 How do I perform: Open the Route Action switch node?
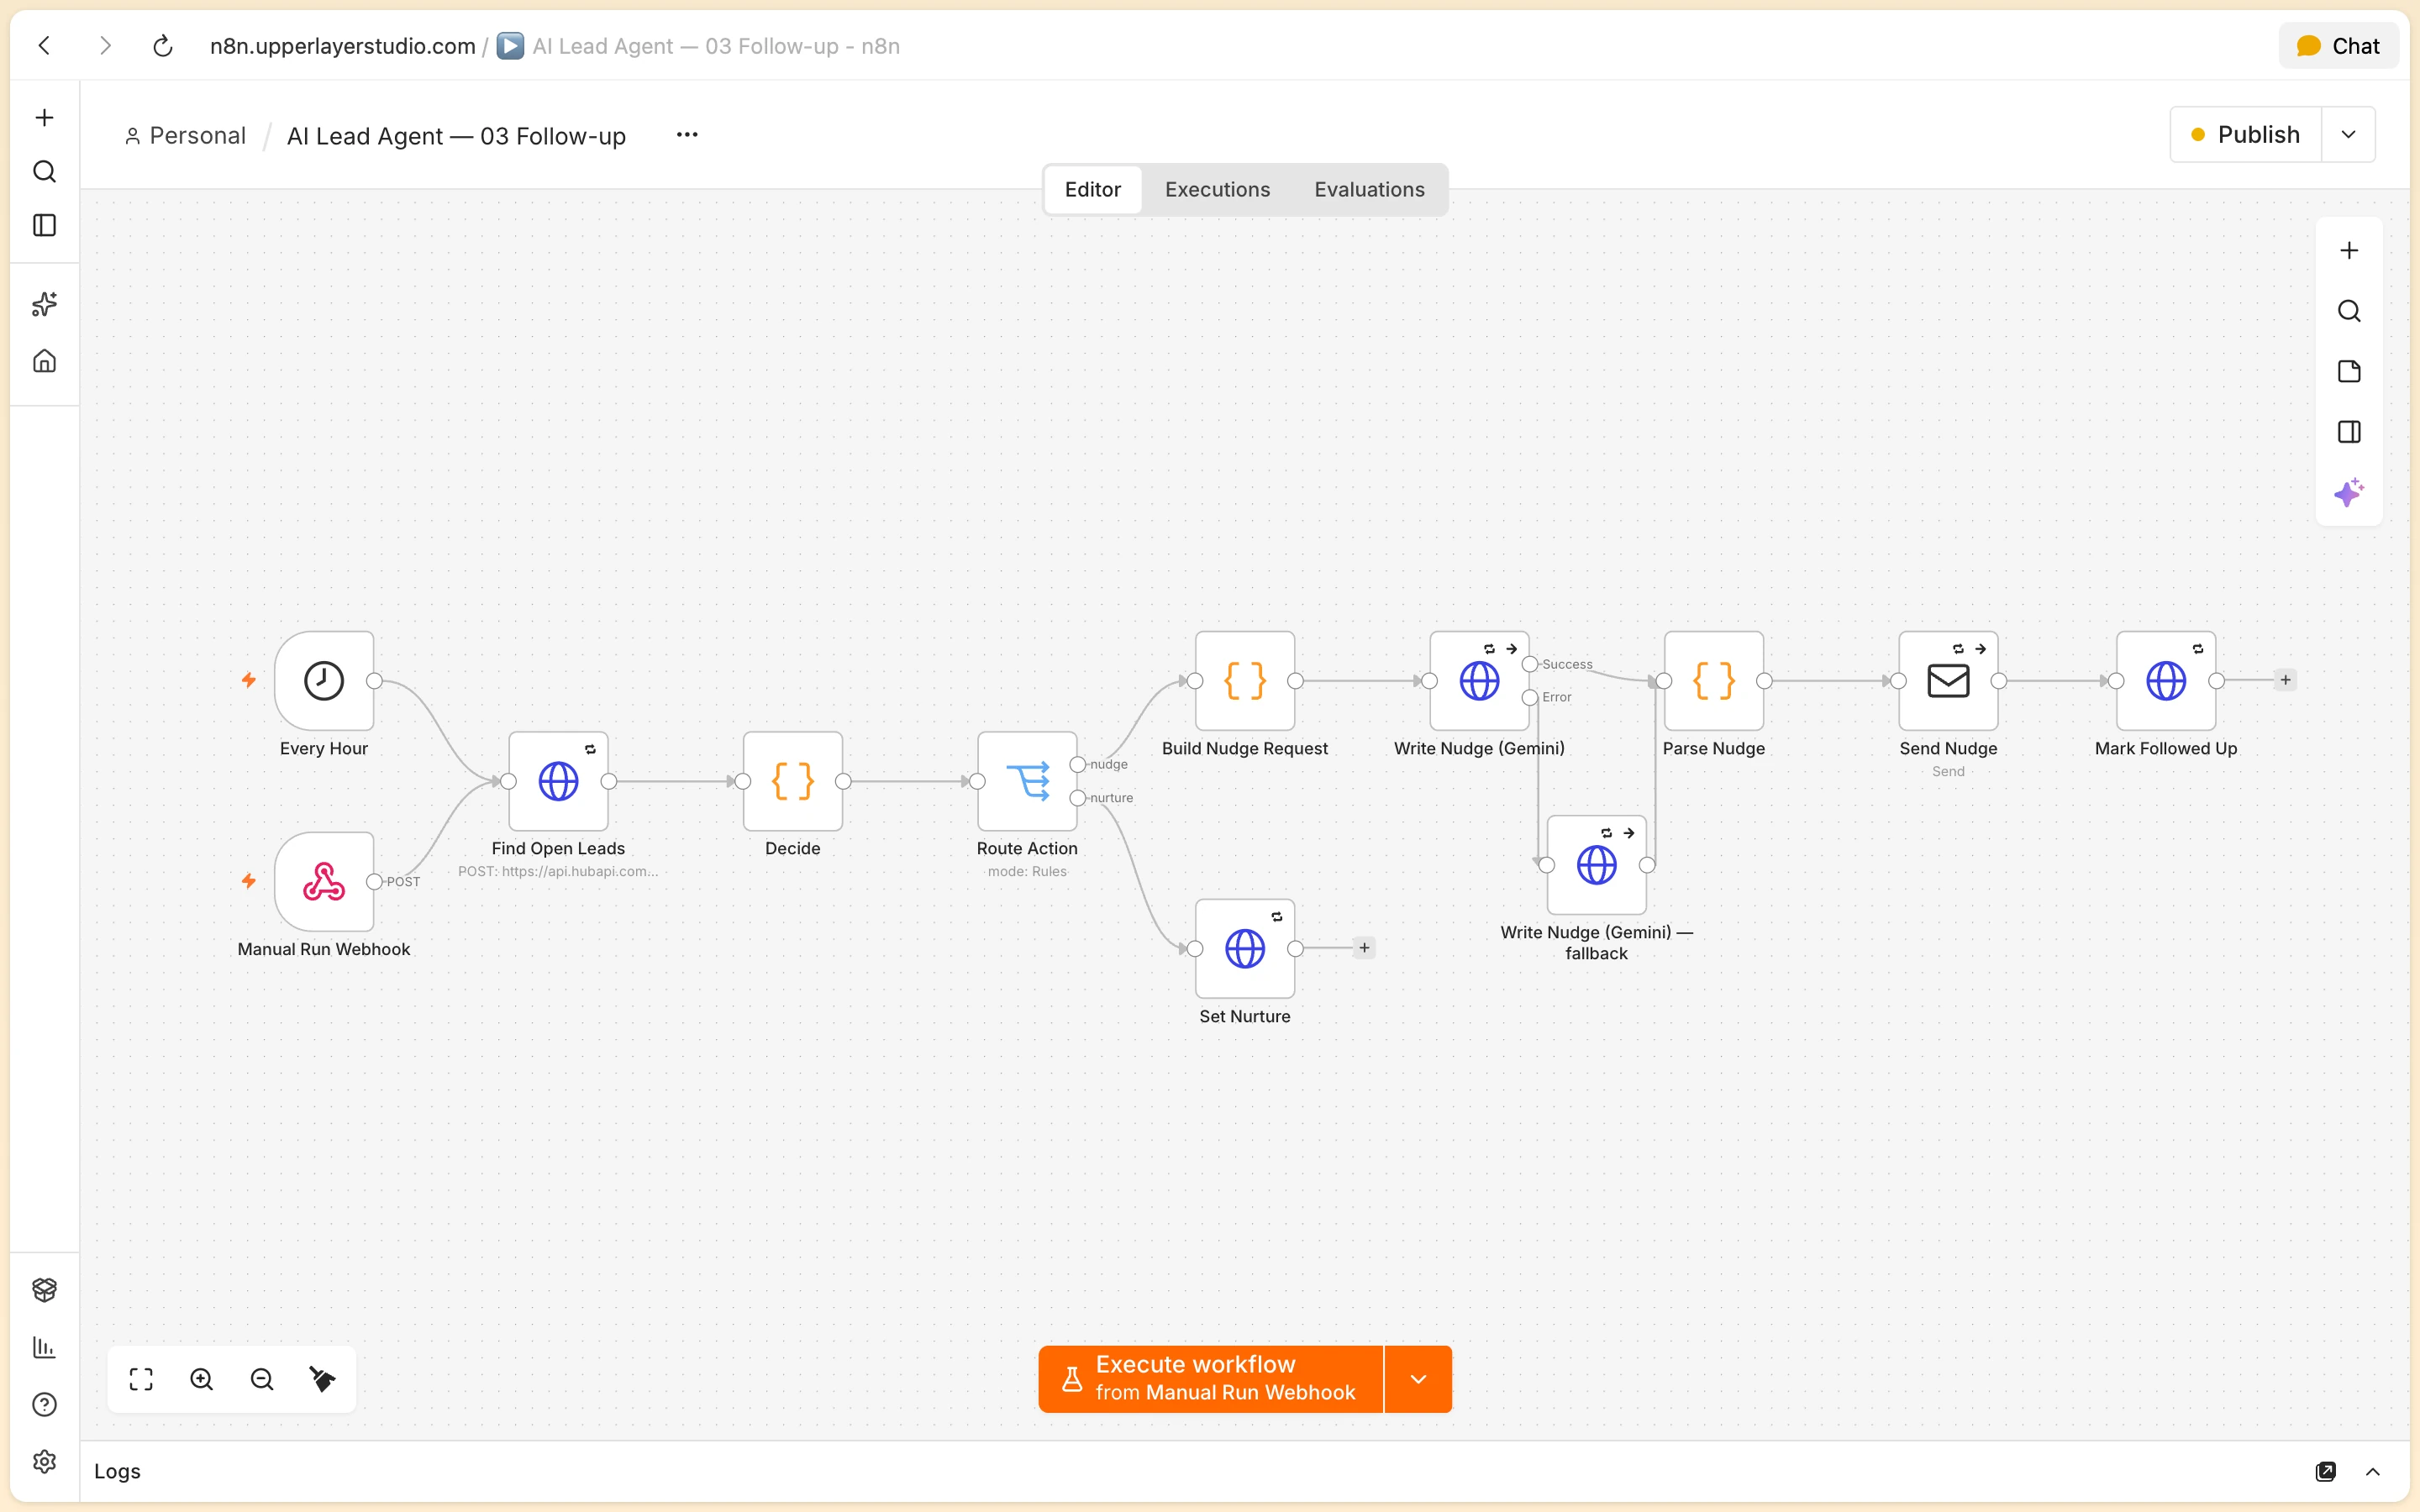click(1027, 781)
